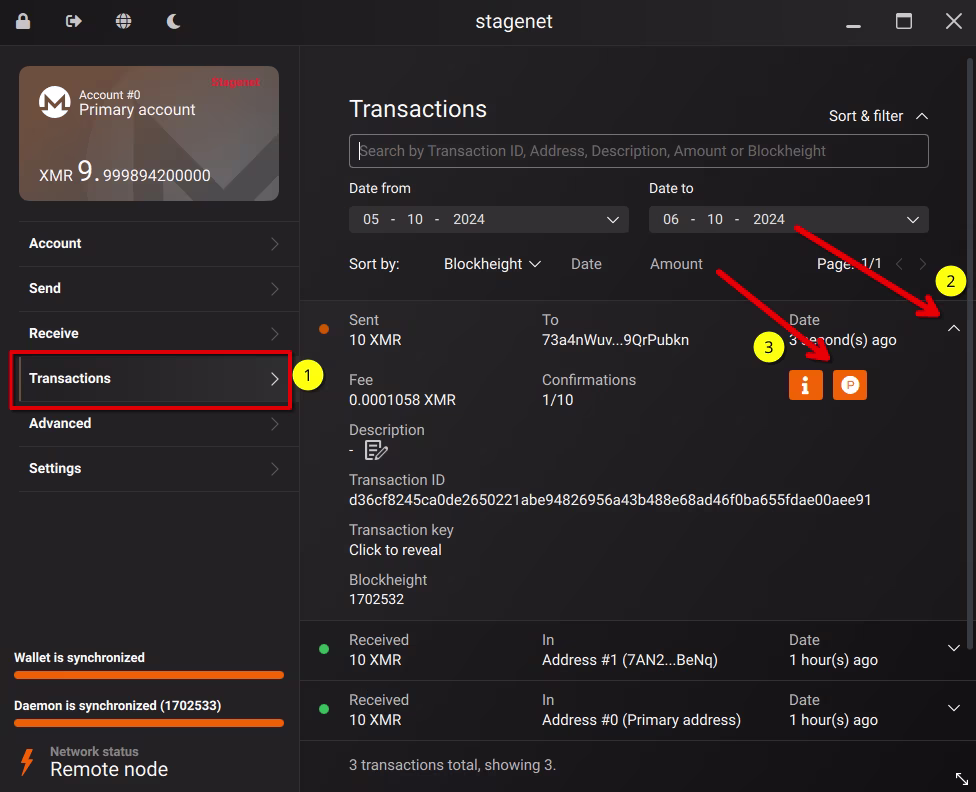Sort transactions by Blockheight

click(492, 264)
